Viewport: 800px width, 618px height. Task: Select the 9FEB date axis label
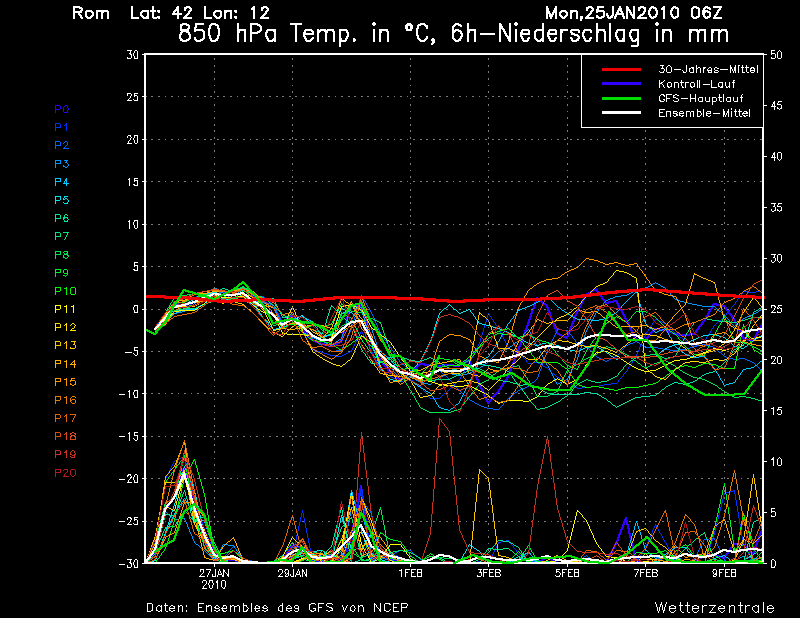pos(725,574)
